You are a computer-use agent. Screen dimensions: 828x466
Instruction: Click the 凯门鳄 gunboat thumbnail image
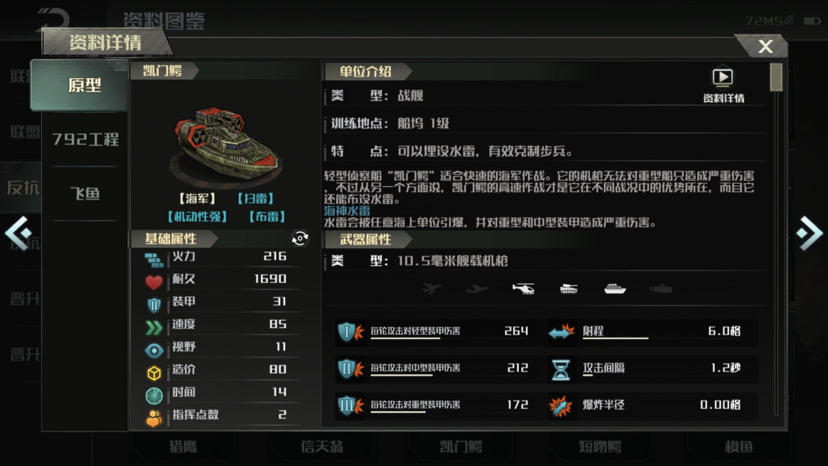pos(226,144)
